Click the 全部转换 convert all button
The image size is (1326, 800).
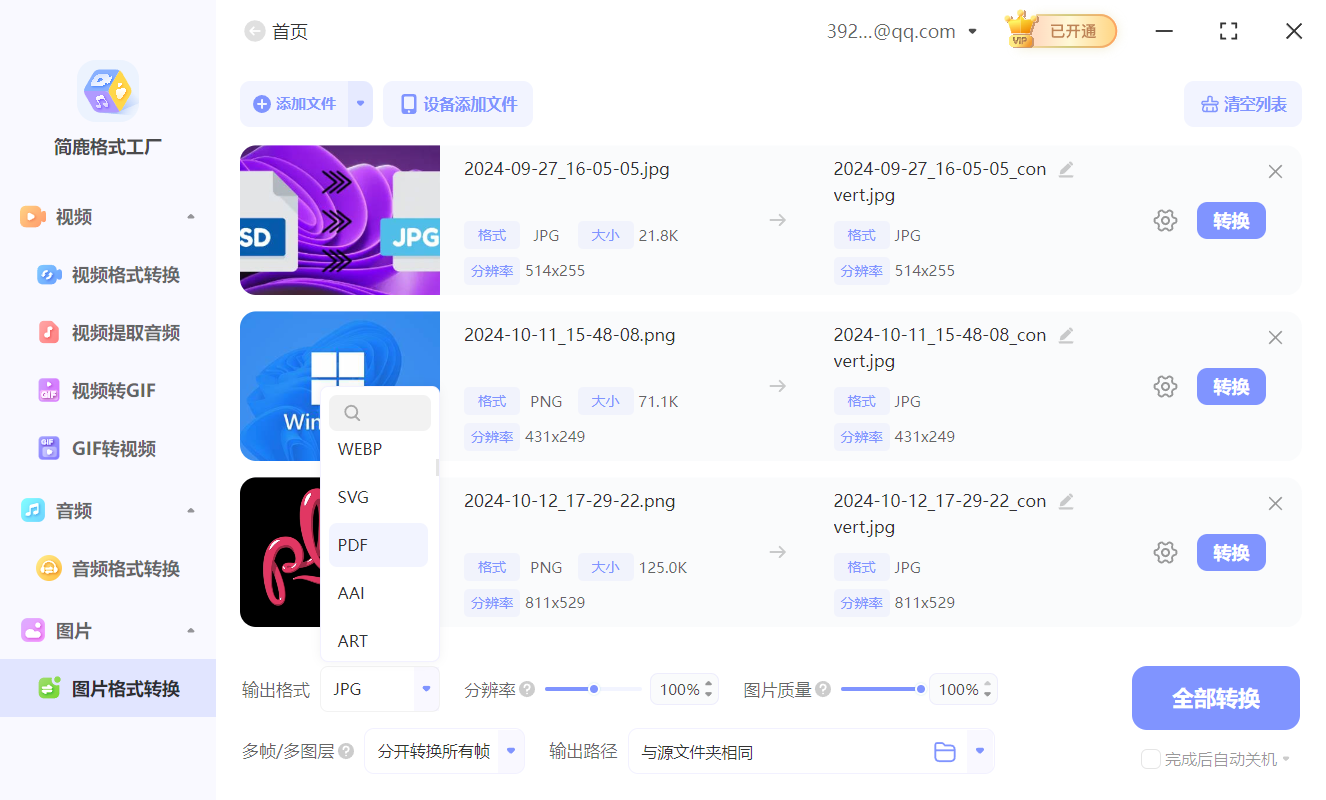click(x=1215, y=697)
